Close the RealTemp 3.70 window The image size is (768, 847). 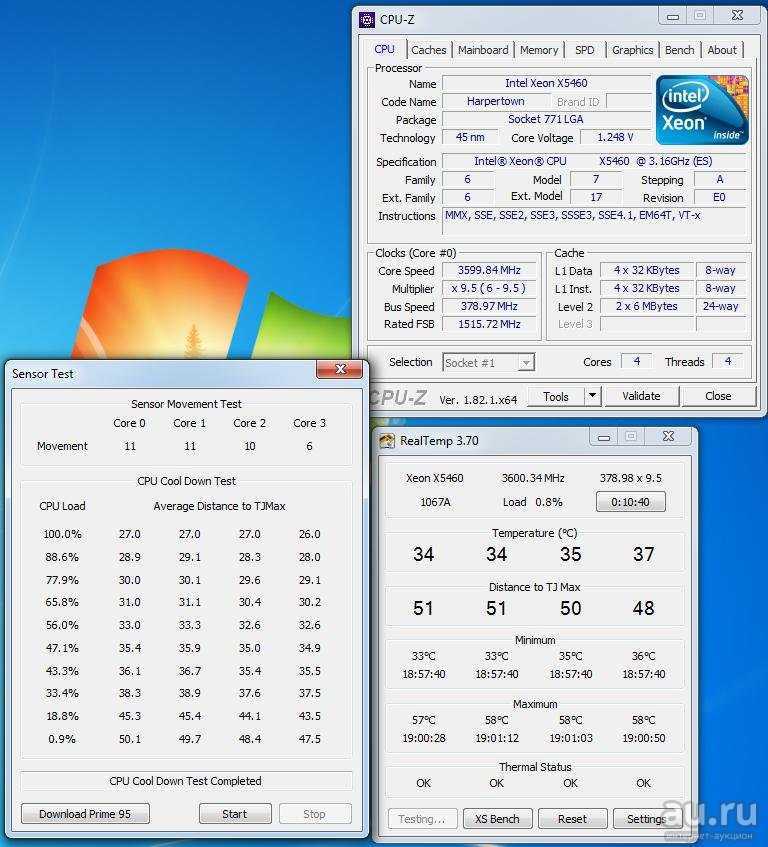pyautogui.click(x=669, y=436)
